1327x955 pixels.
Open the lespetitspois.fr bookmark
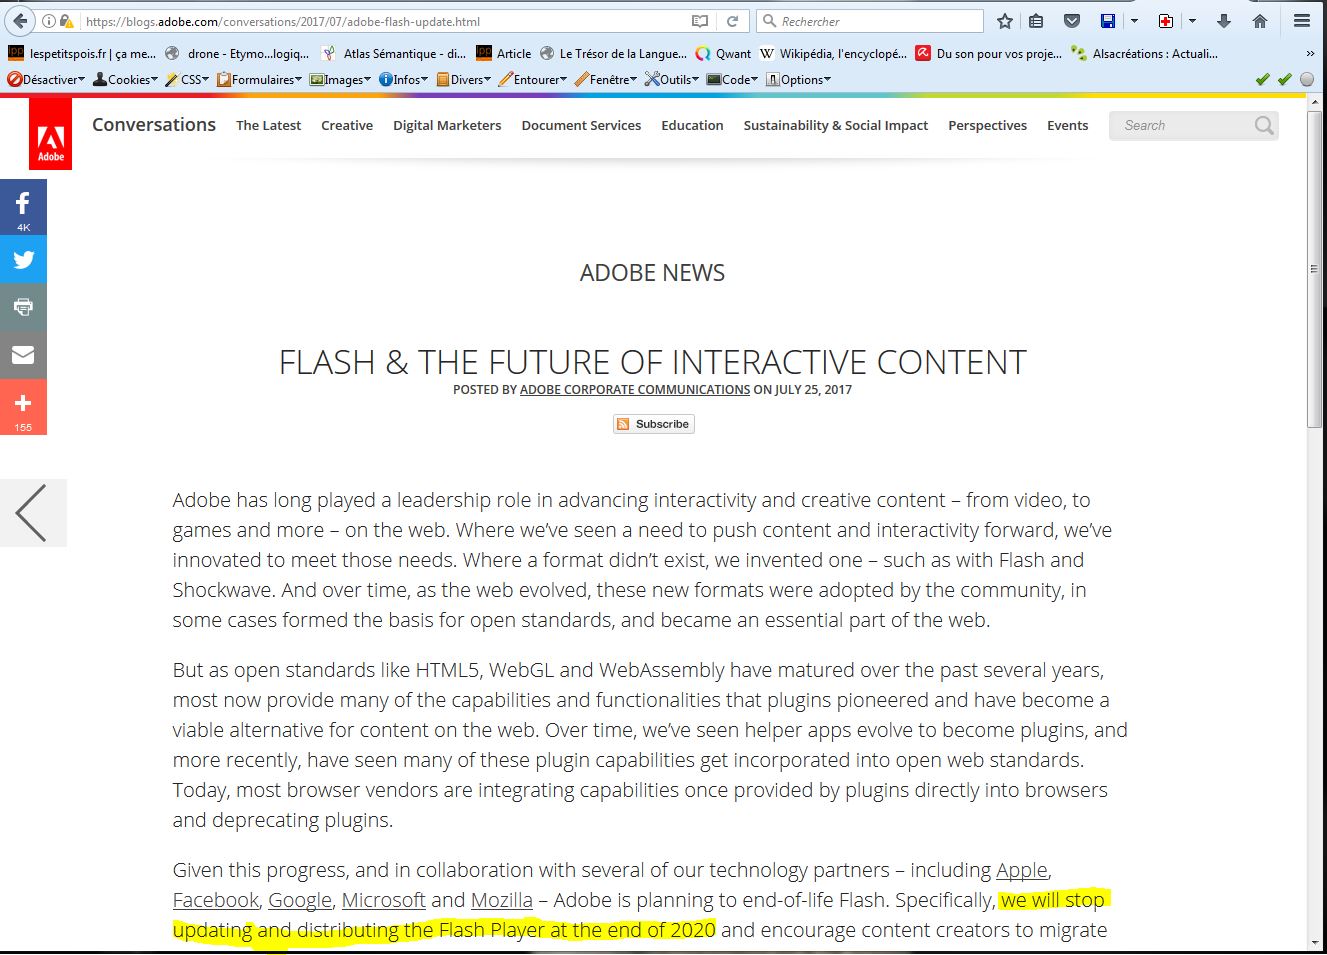point(82,54)
